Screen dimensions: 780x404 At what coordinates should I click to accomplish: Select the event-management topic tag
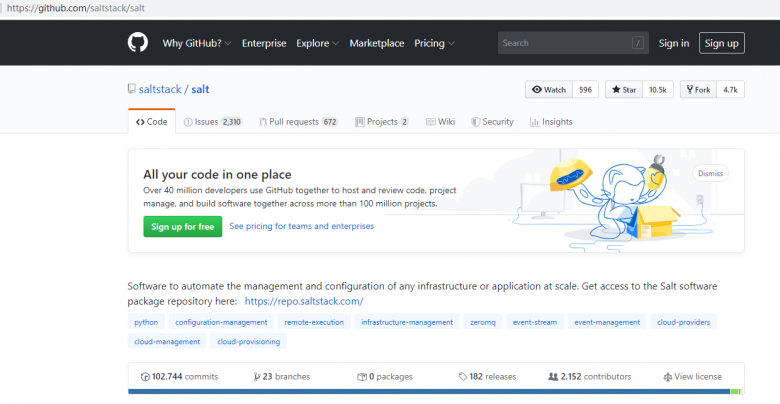(x=607, y=322)
